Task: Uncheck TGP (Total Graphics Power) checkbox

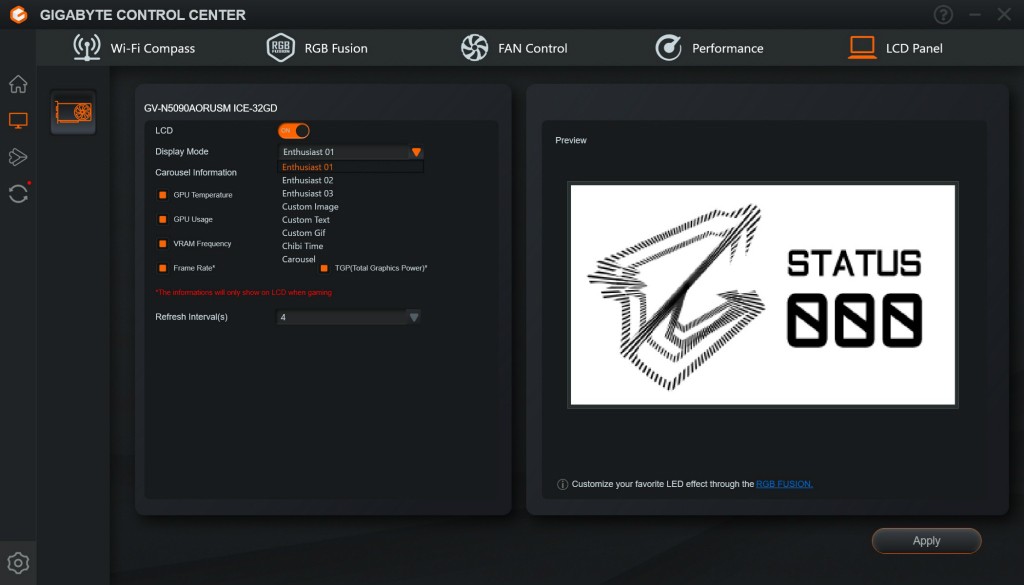Action: [x=324, y=268]
